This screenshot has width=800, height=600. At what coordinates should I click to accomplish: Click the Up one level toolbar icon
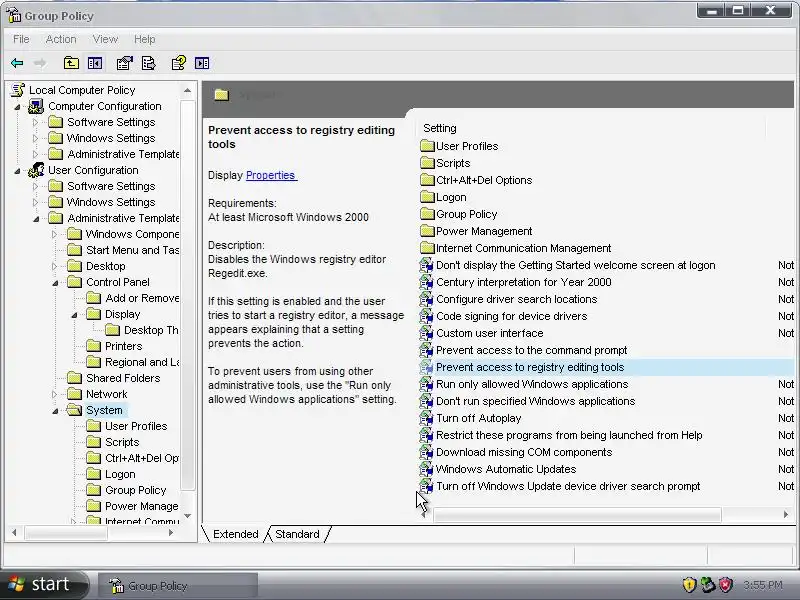(x=71, y=63)
